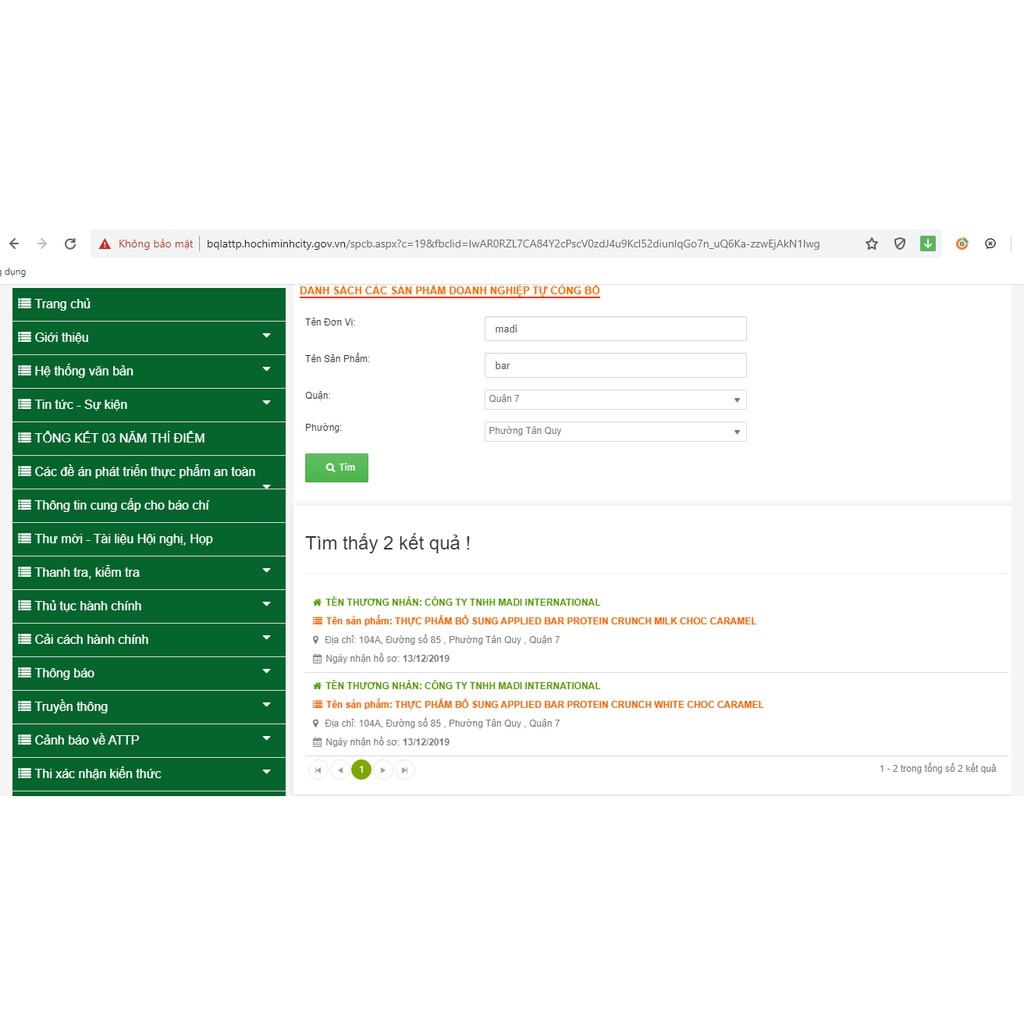This screenshot has height=1024, width=1024.
Task: Expand the Hệ thống văn bản arrow
Action: (266, 369)
